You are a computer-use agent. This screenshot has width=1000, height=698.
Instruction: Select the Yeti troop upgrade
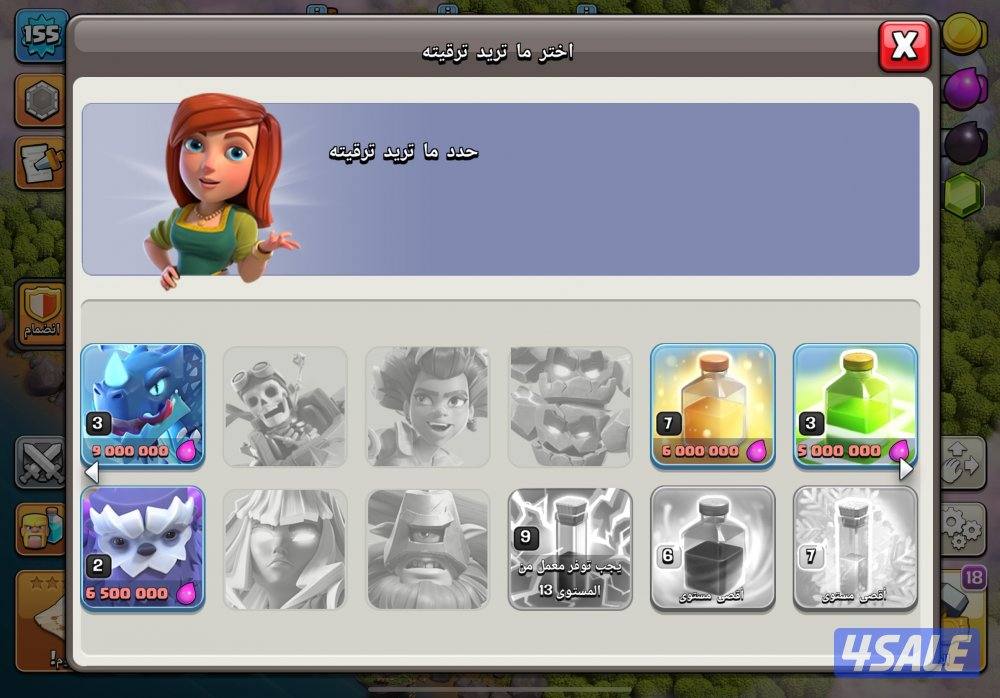142,548
